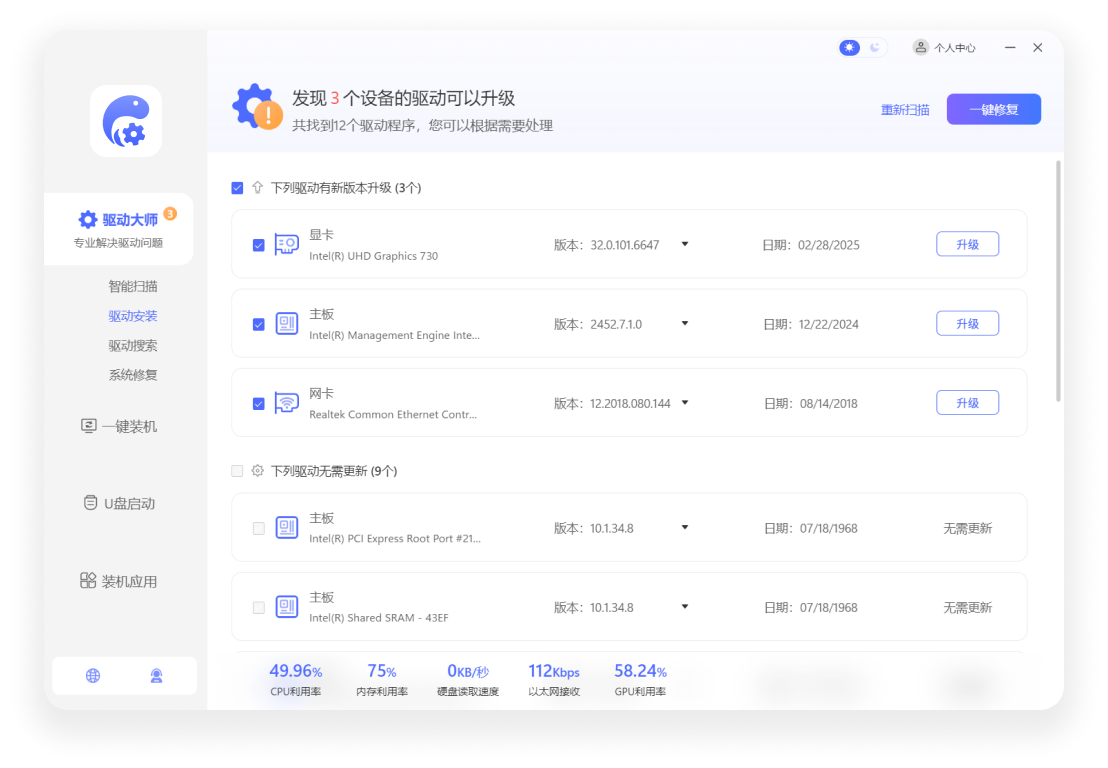Select 智能扫描 in the sidebar
This screenshot has height=768, width=1108.
tap(133, 286)
